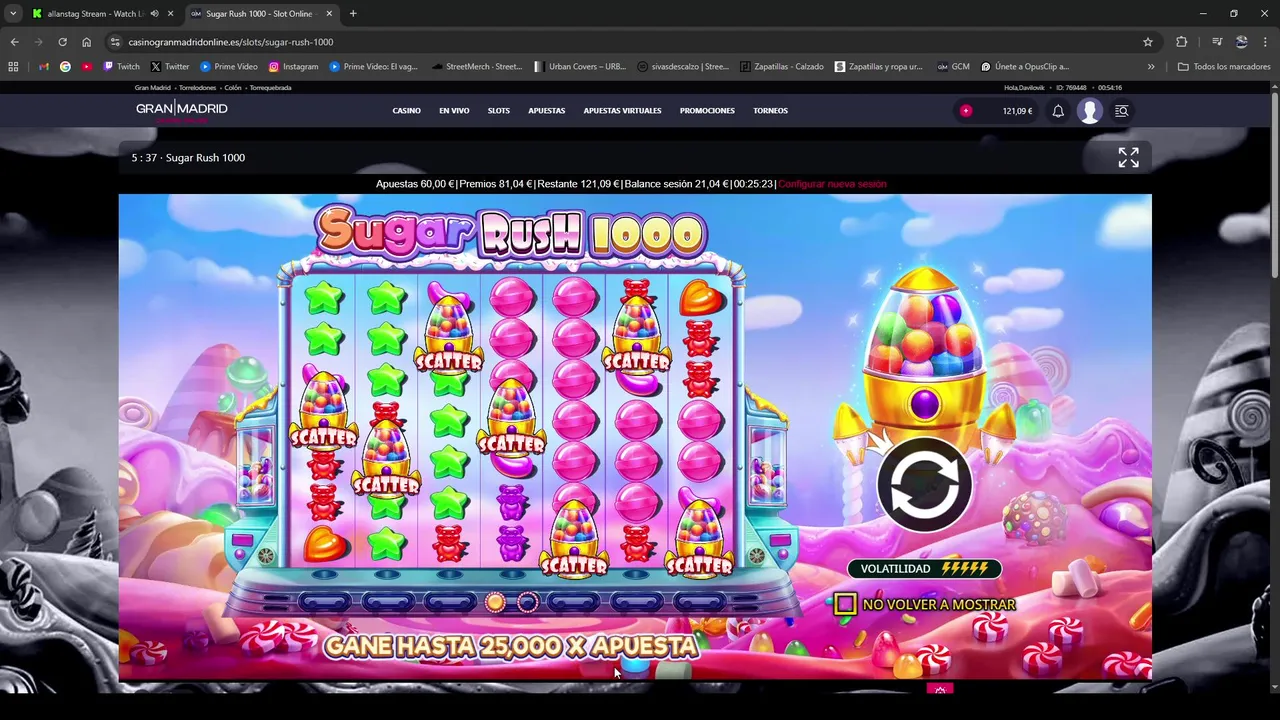
Task: Open the StreetMerch bookmark
Action: 477,67
